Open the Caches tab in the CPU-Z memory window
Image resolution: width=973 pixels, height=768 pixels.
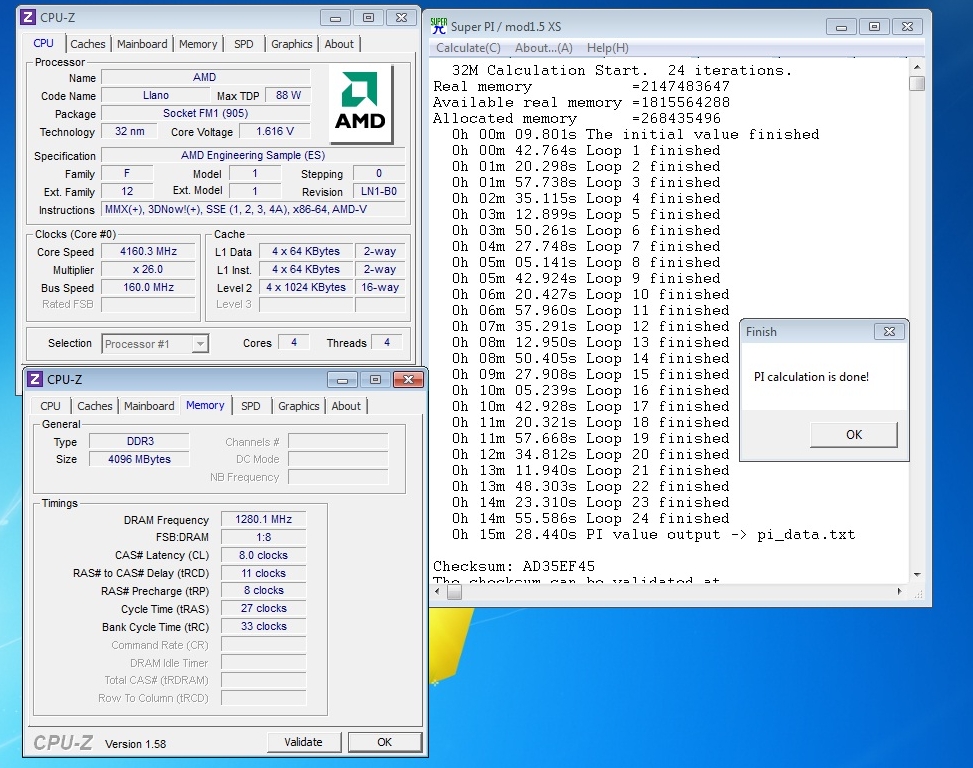(x=94, y=406)
